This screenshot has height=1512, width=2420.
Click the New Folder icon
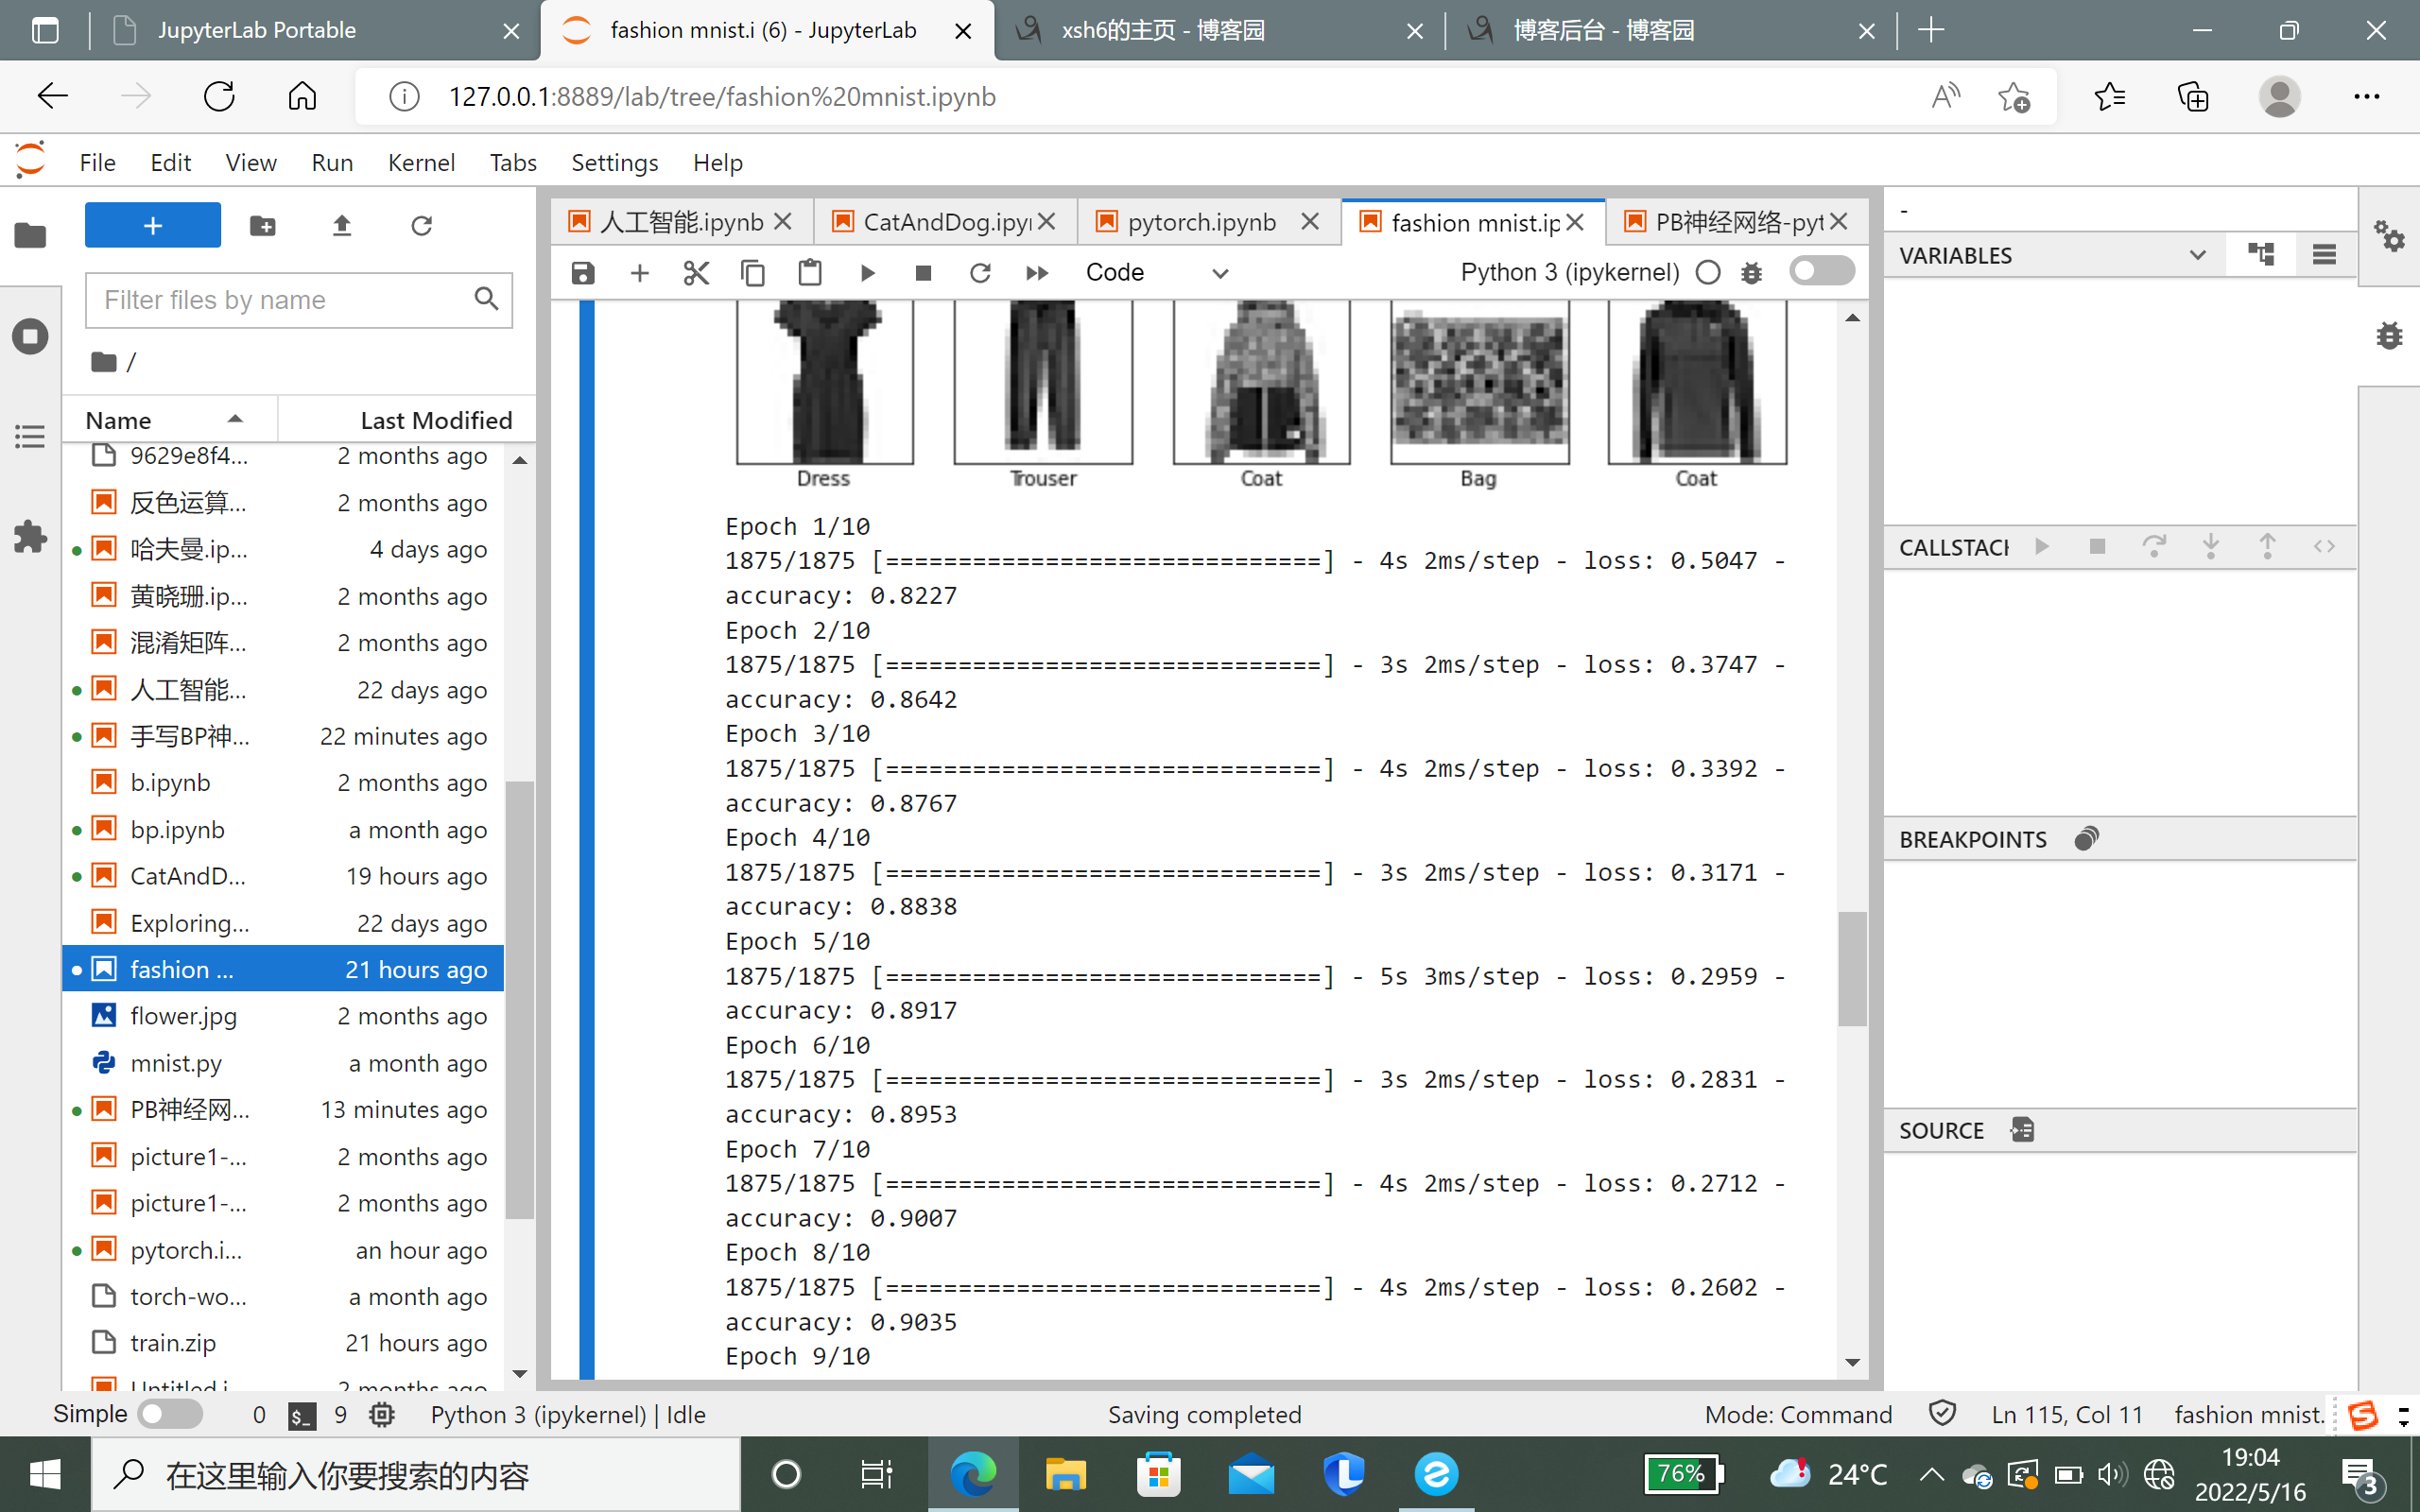click(x=263, y=226)
